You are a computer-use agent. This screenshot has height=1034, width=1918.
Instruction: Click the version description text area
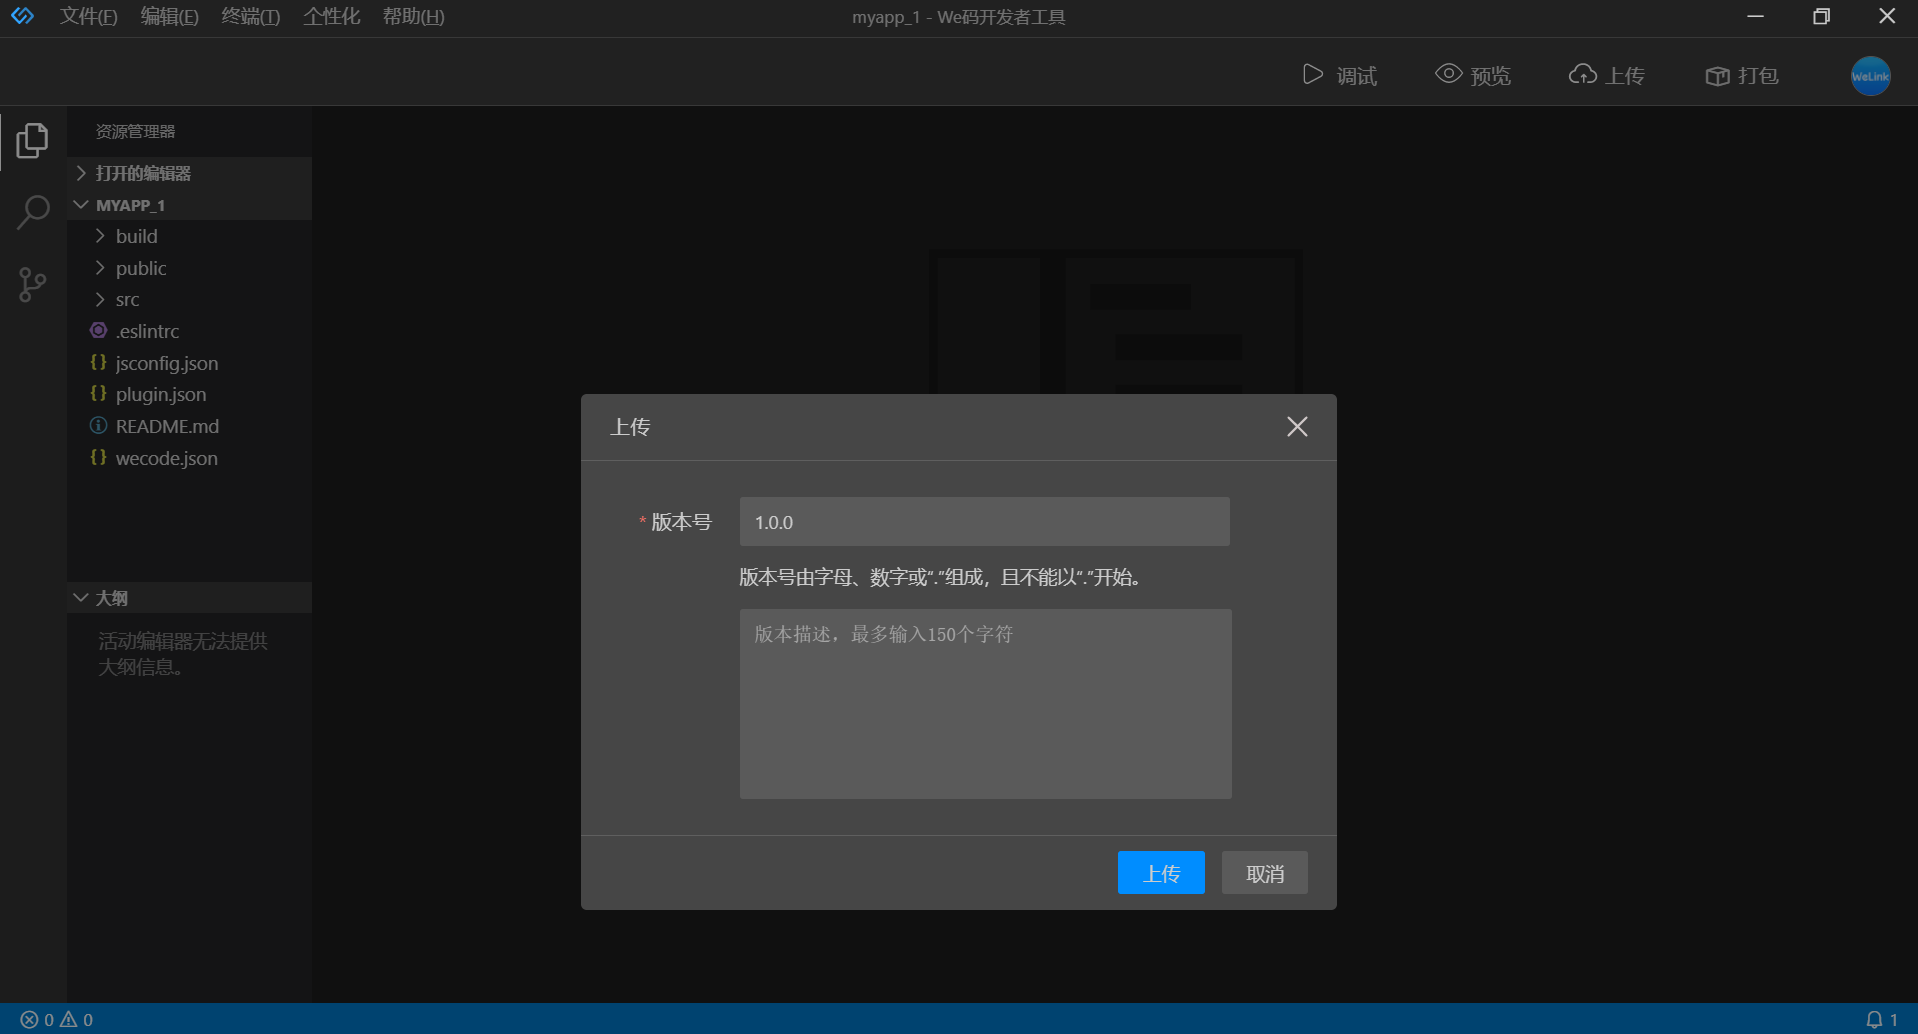pos(984,703)
